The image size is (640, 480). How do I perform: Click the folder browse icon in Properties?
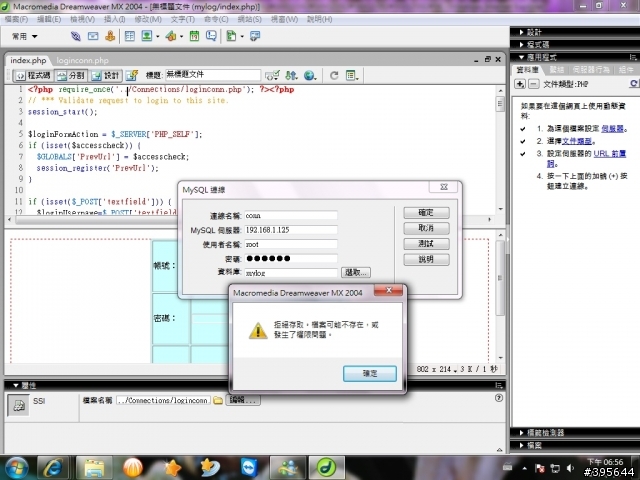(218, 400)
